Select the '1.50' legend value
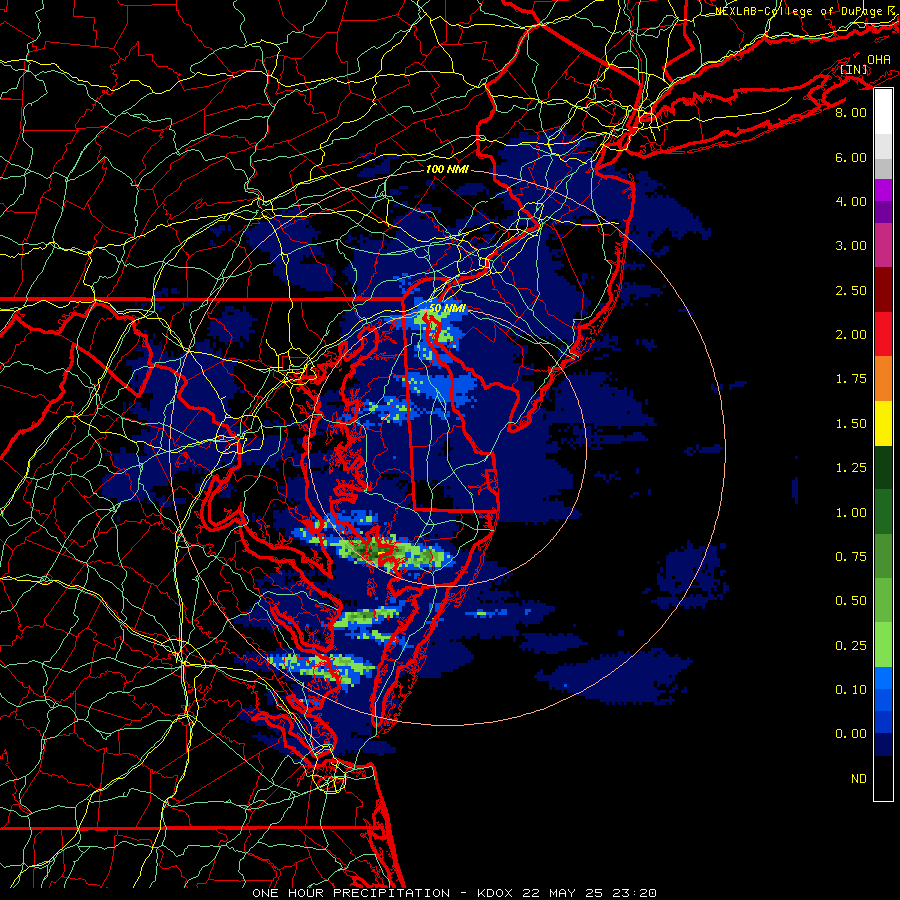900x900 pixels. pos(851,424)
